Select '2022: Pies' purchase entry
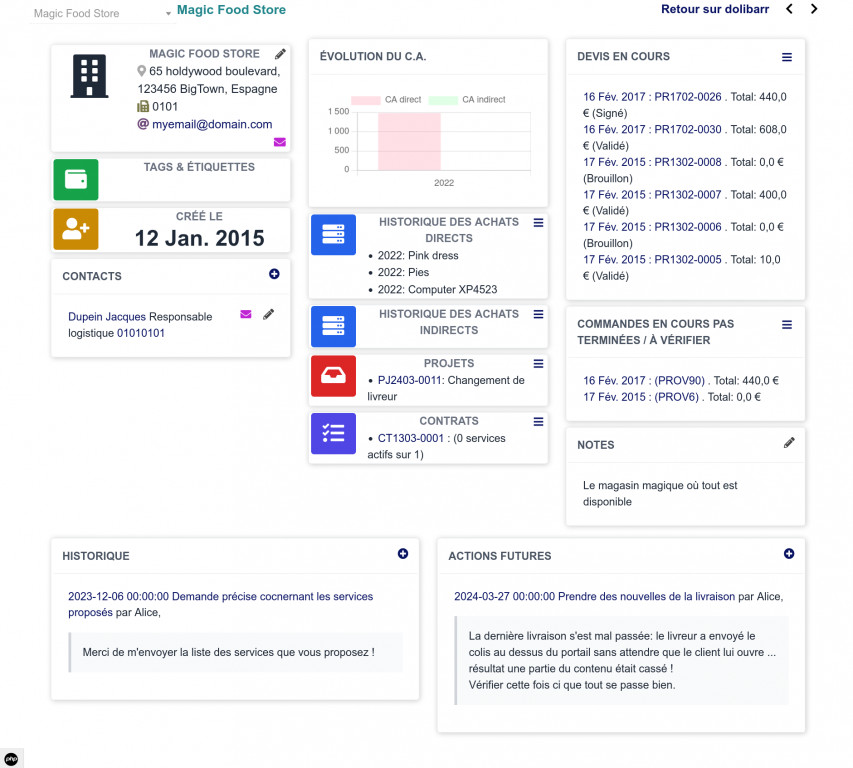 [x=403, y=272]
